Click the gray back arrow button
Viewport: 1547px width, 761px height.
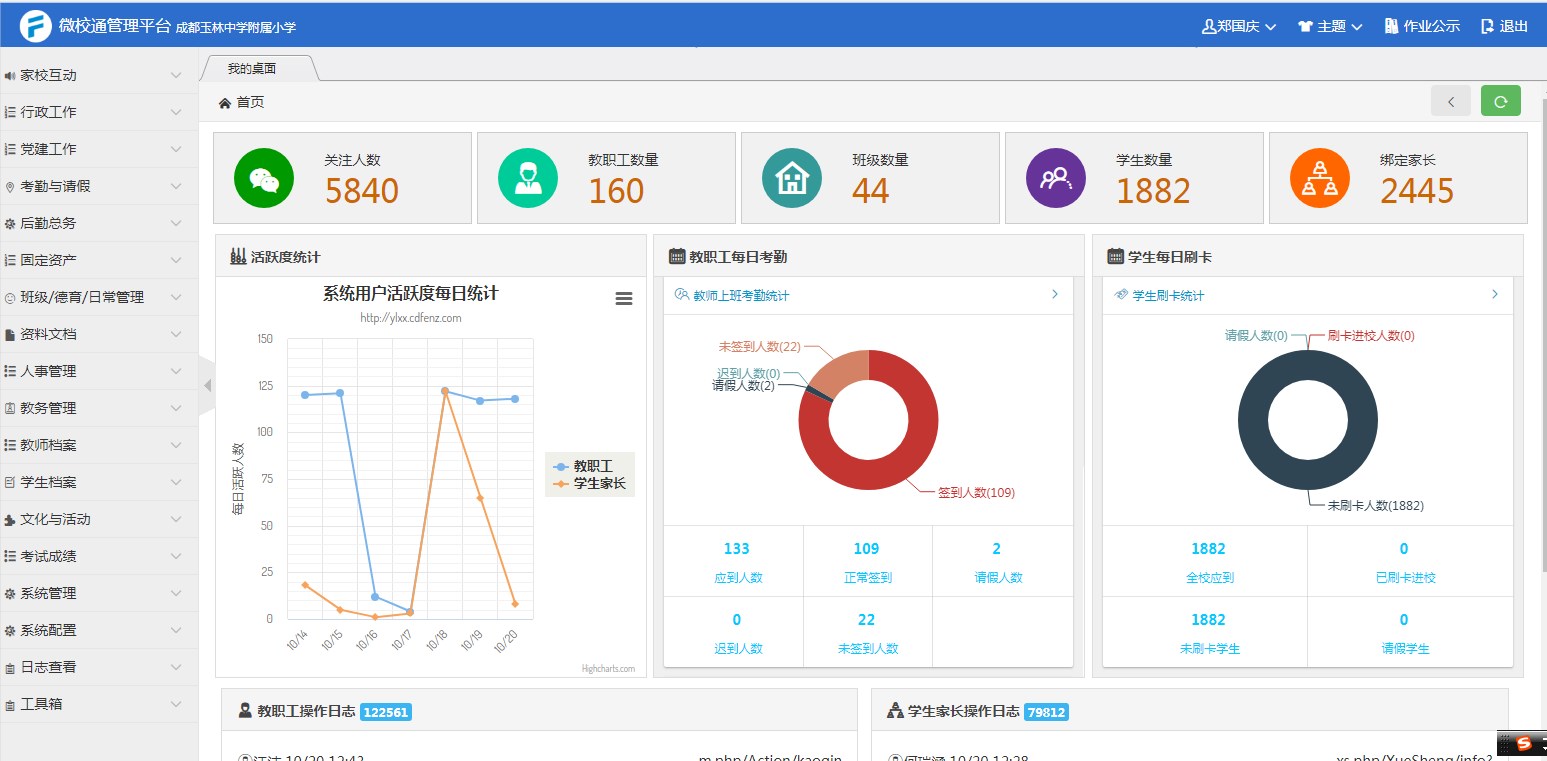point(1450,101)
